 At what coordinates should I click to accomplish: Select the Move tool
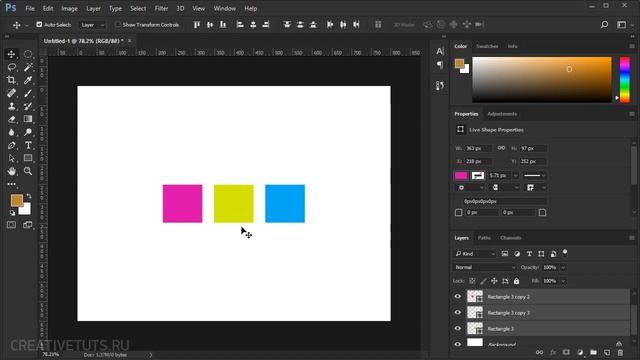coord(11,54)
